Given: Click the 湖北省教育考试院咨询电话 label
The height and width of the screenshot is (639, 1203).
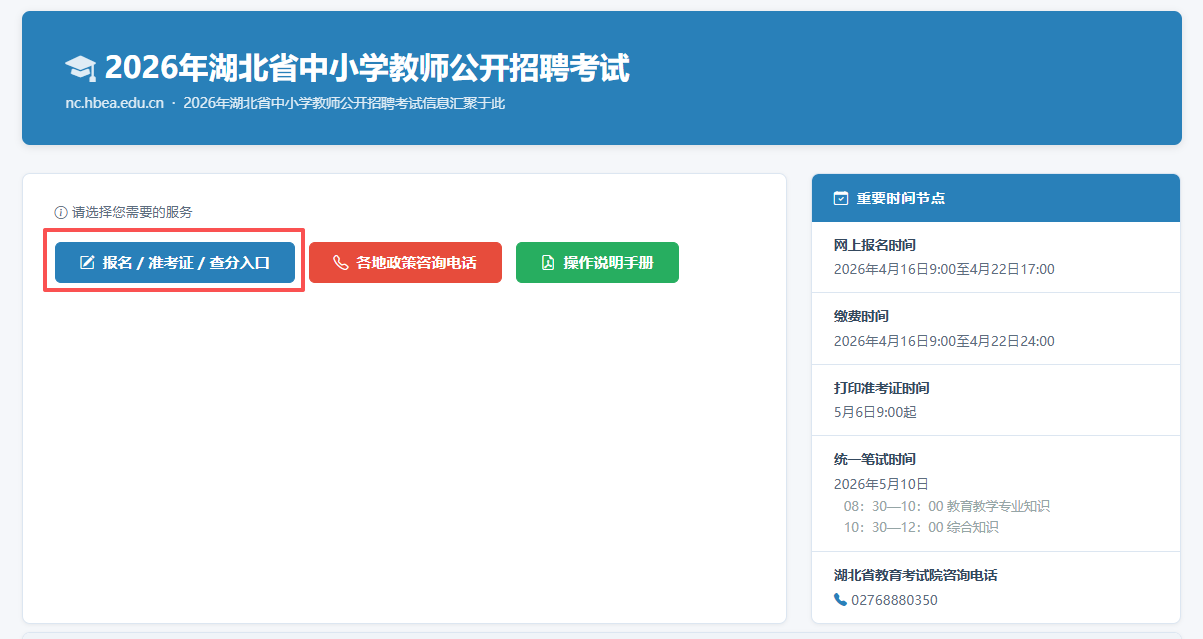Looking at the screenshot, I should pos(915,576).
